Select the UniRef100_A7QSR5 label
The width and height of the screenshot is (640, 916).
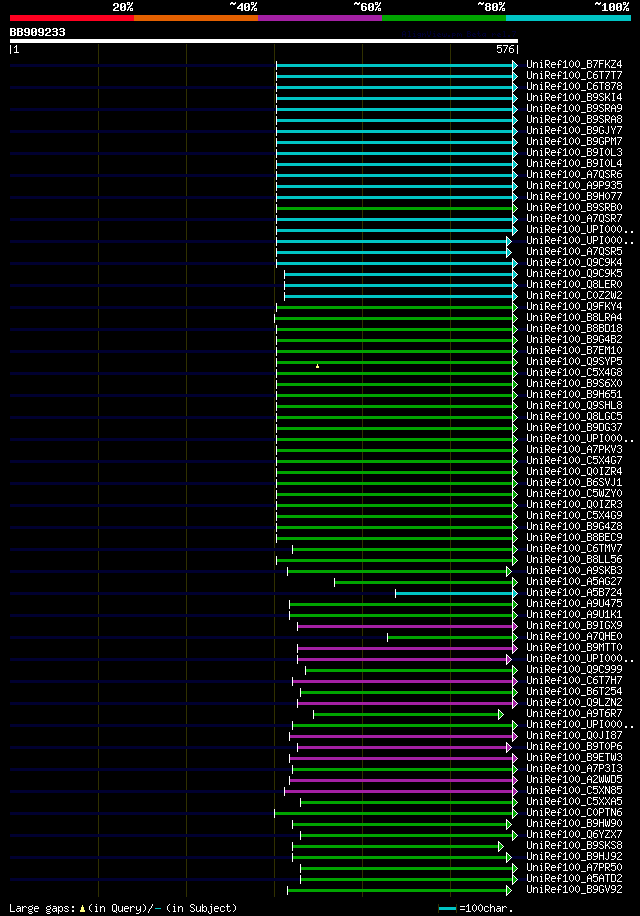pyautogui.click(x=574, y=251)
